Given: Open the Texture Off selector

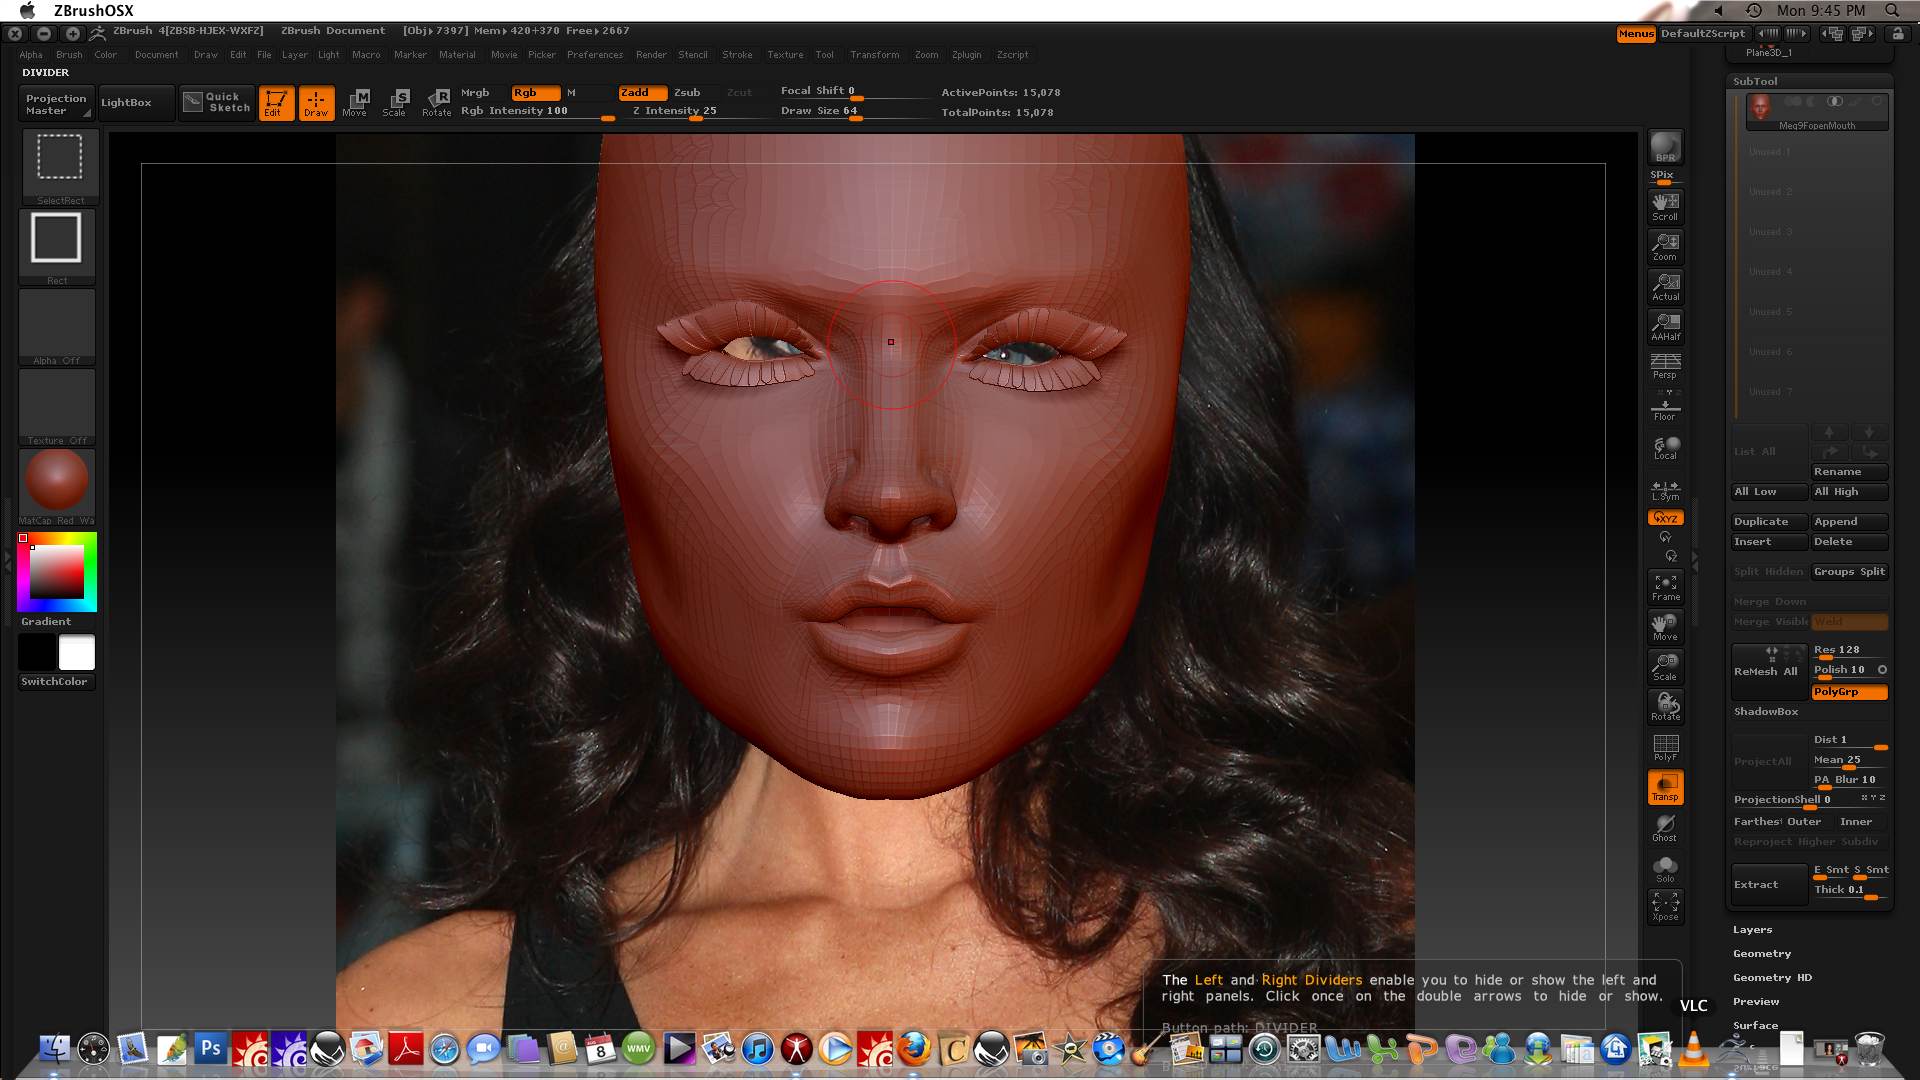Looking at the screenshot, I should coord(57,406).
